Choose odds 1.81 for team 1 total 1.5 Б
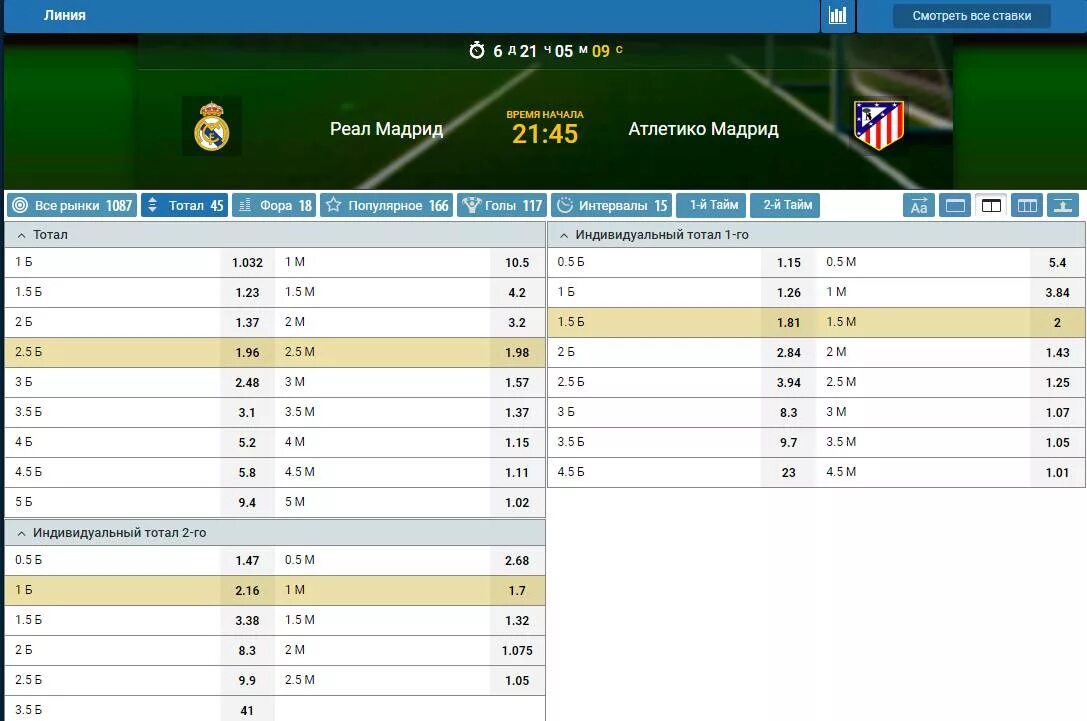This screenshot has width=1087, height=721. [789, 322]
